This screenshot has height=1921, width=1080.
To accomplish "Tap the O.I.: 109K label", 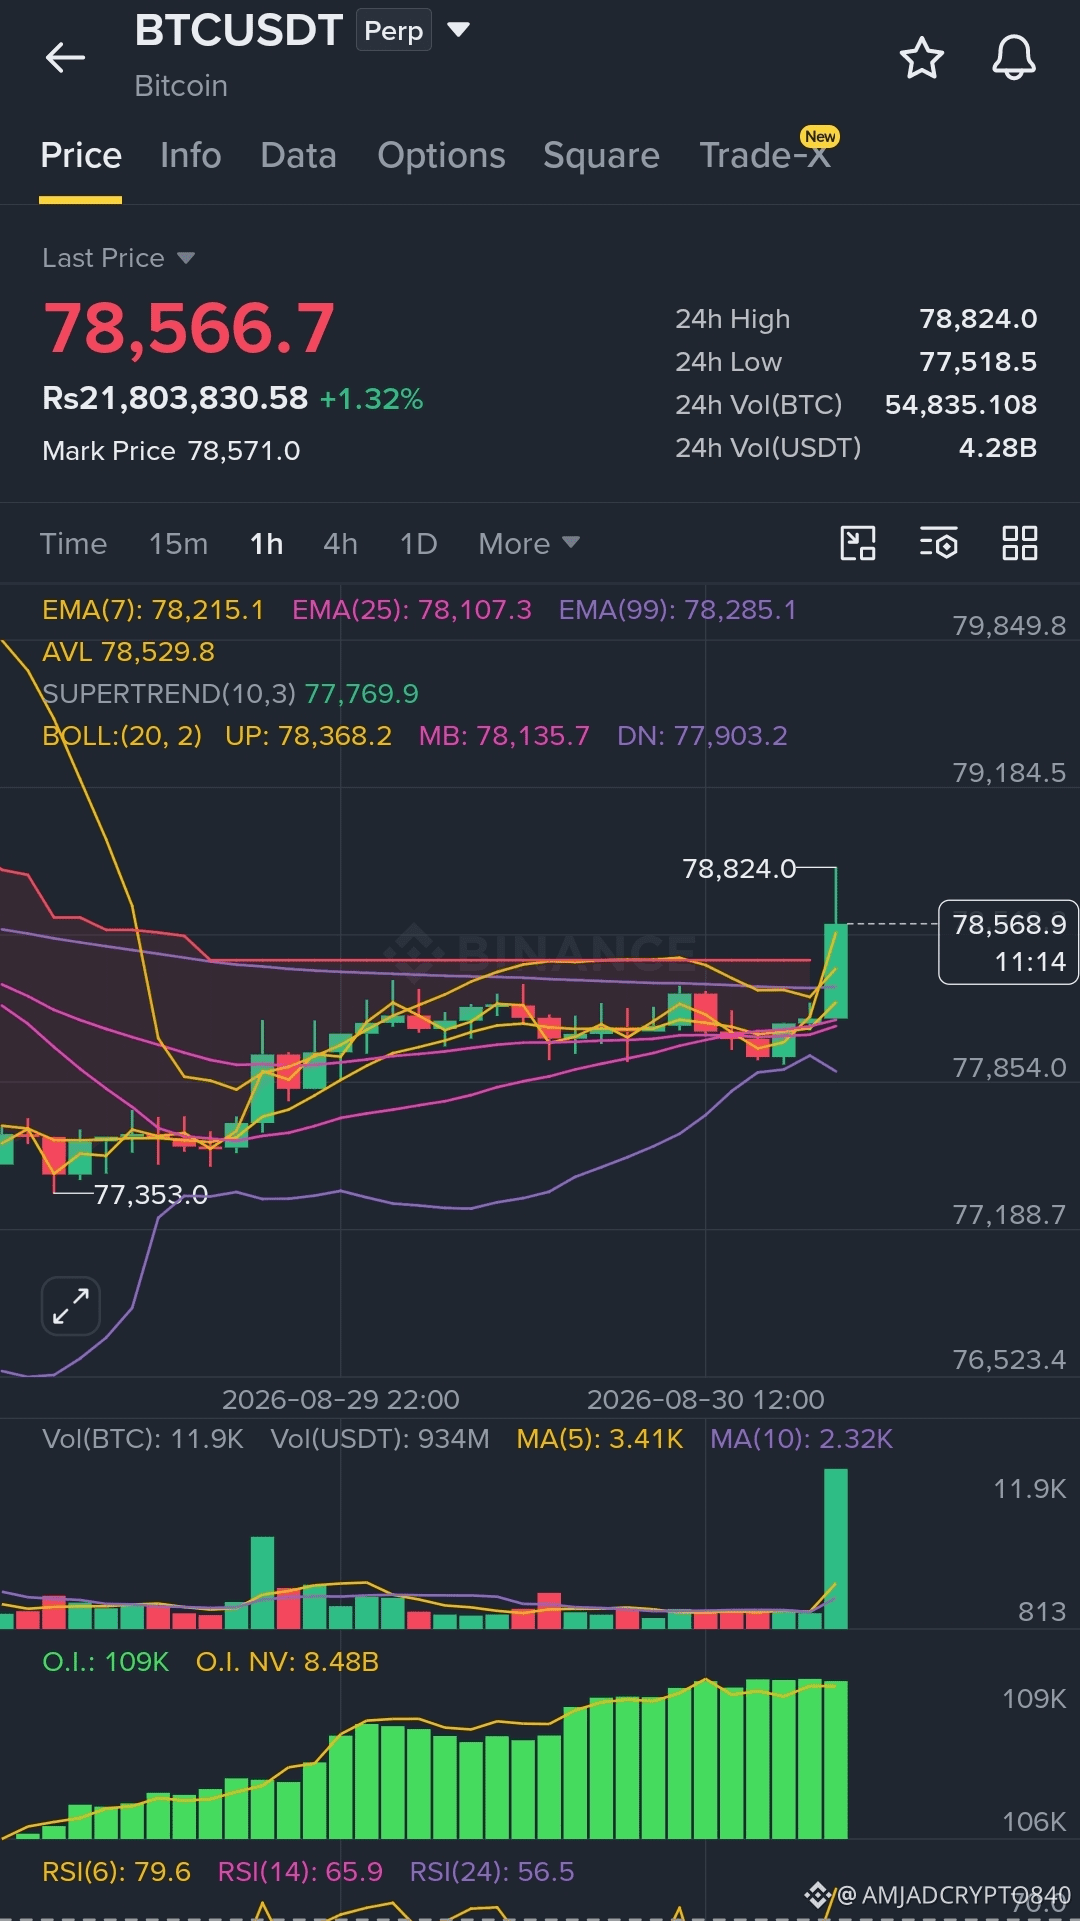I will [106, 1661].
